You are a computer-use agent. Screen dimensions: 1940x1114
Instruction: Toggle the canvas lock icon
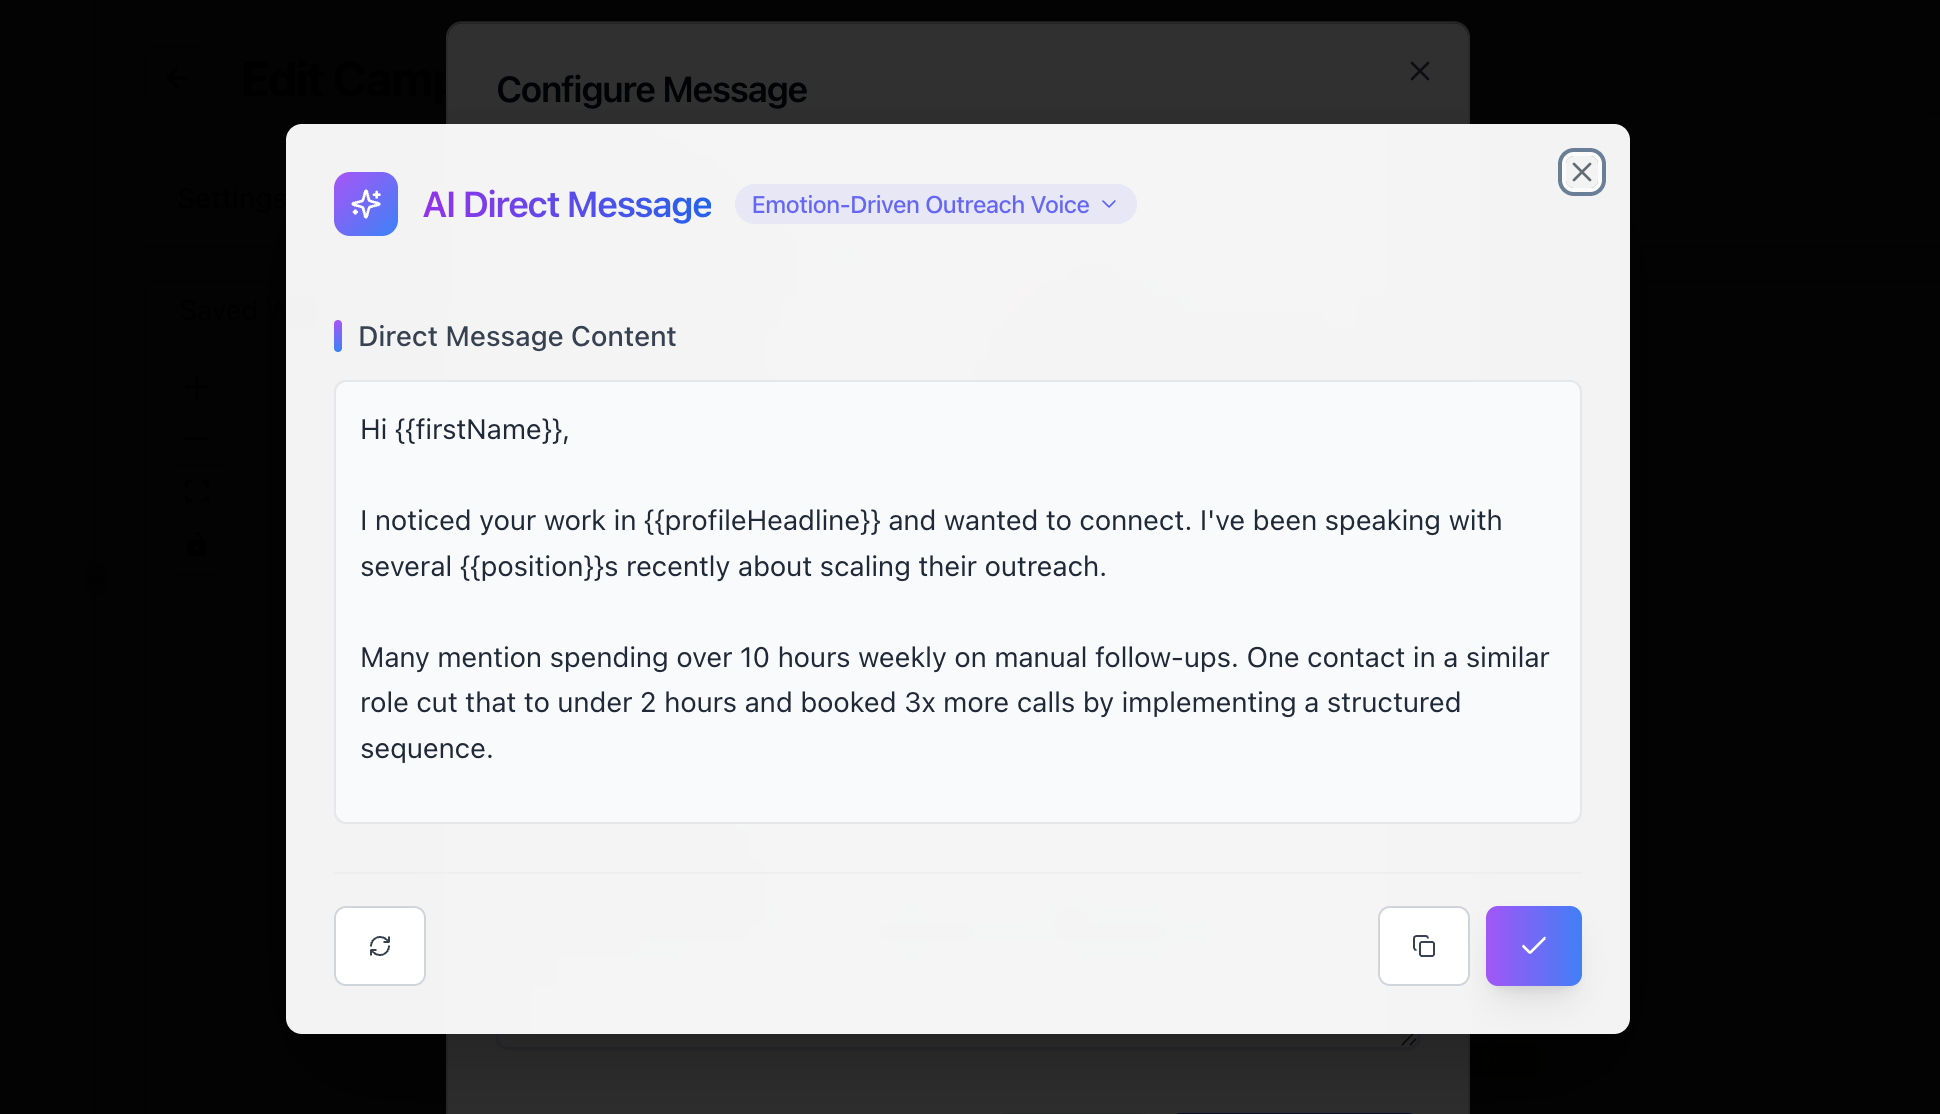click(x=196, y=548)
